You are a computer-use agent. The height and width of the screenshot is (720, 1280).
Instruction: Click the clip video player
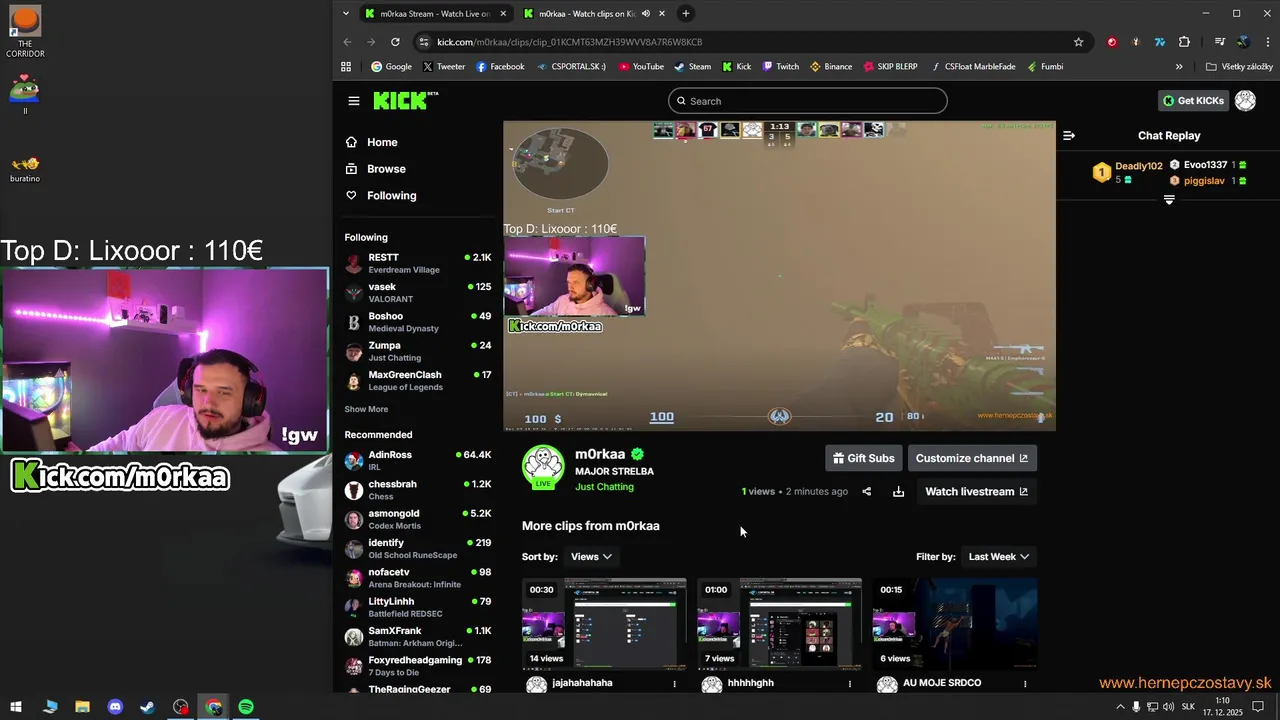779,276
